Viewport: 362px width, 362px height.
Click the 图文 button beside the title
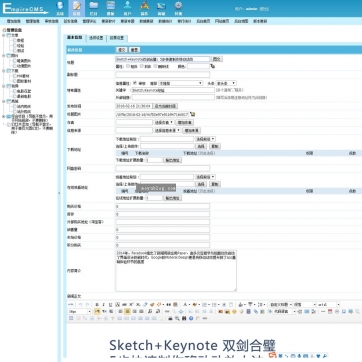pyautogui.click(x=217, y=59)
